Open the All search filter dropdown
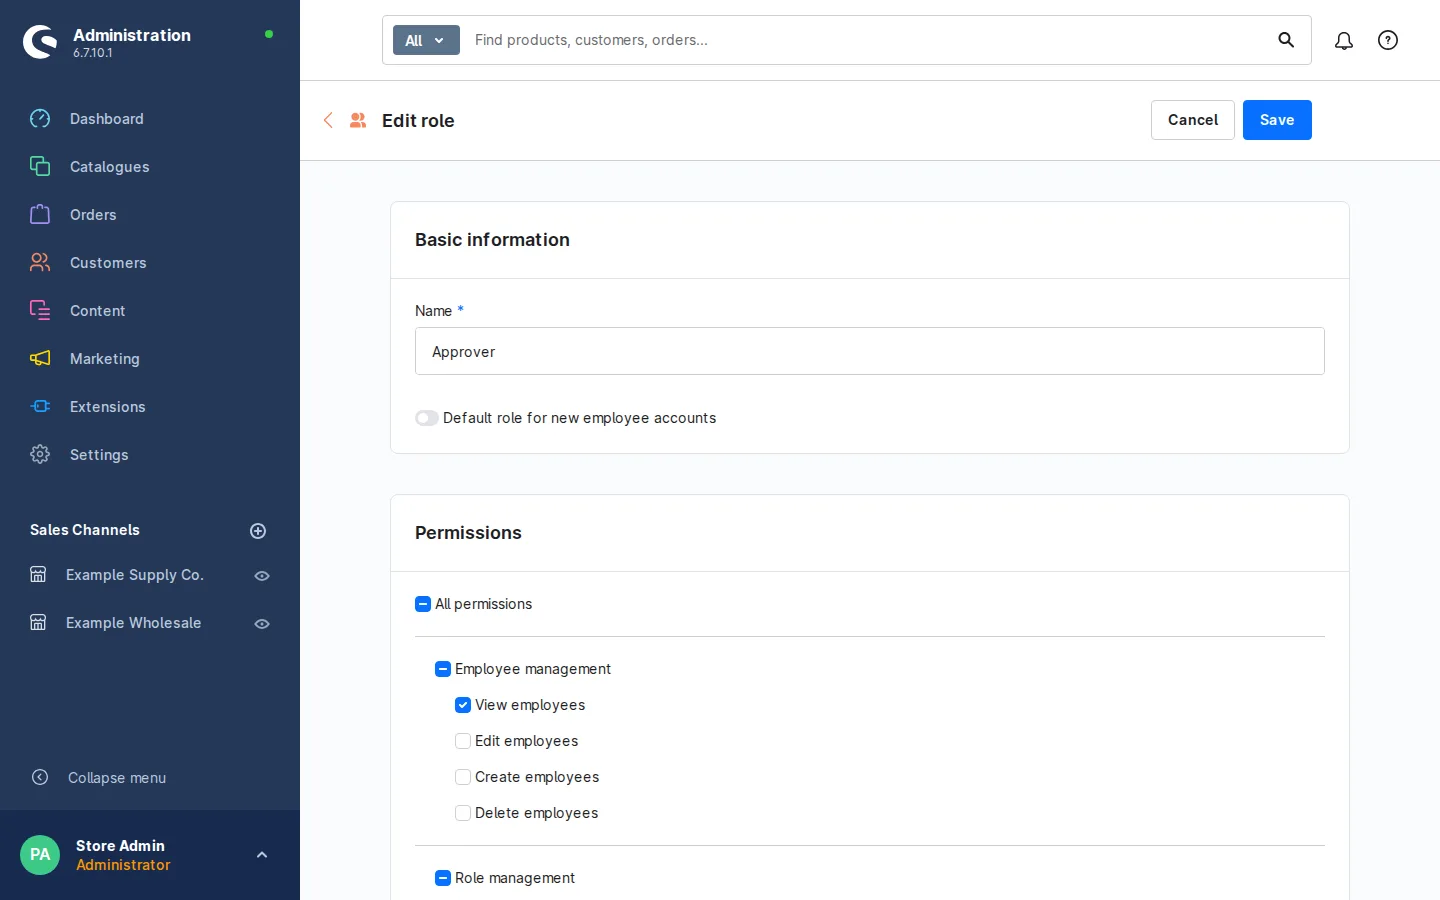 pyautogui.click(x=426, y=40)
